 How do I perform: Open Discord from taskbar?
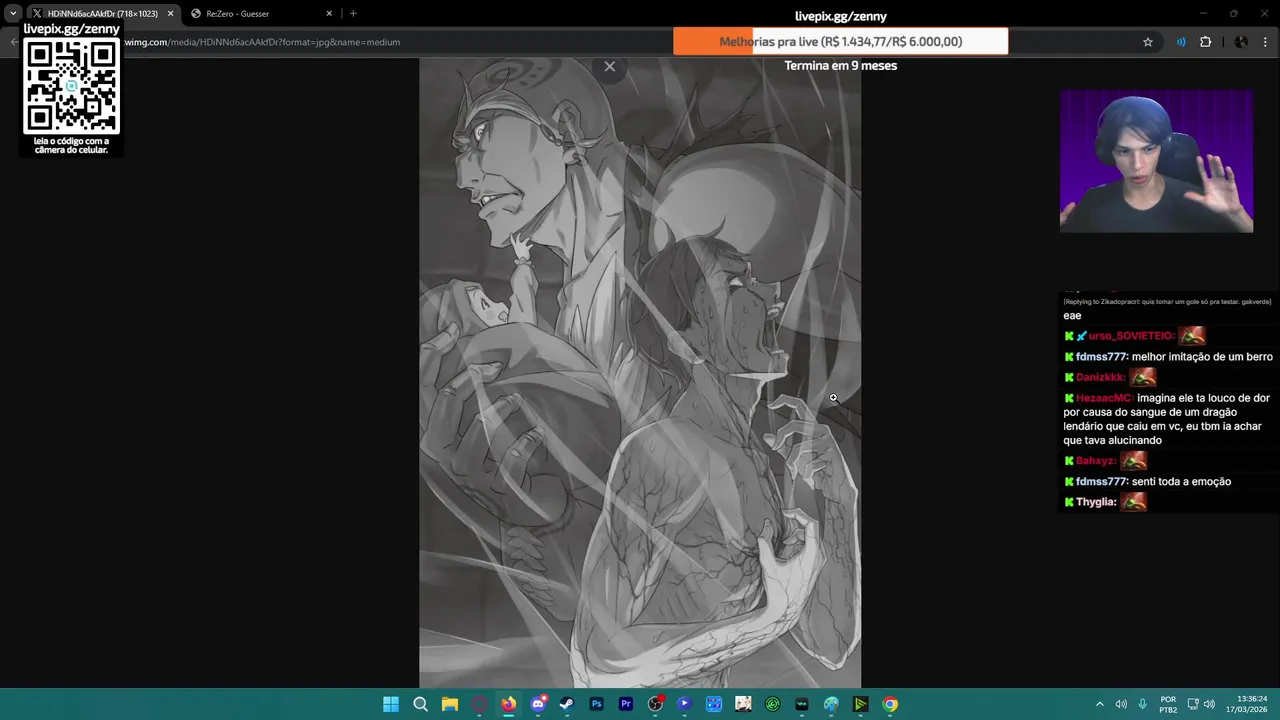click(538, 704)
